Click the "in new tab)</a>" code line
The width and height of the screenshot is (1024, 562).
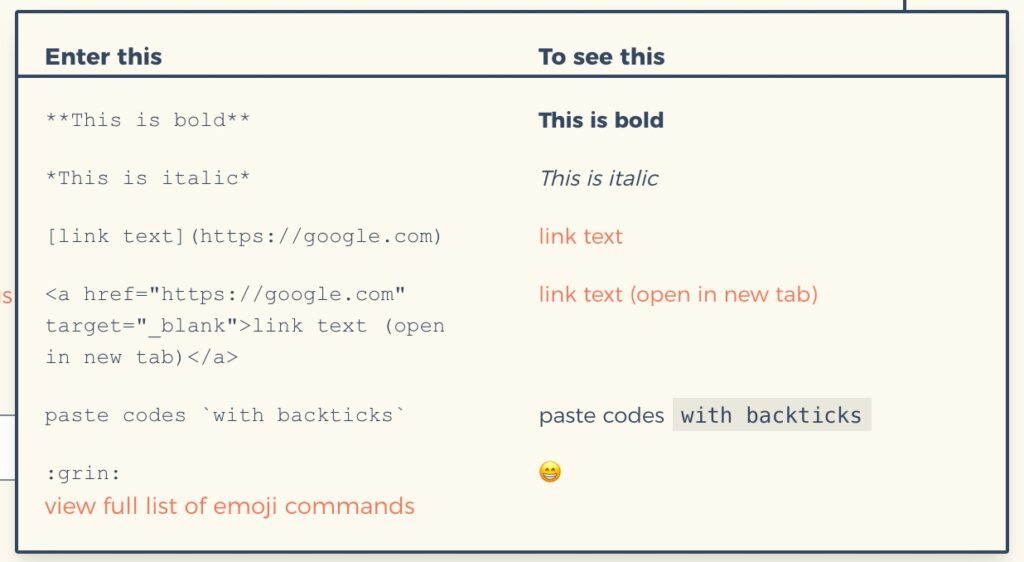coord(141,357)
